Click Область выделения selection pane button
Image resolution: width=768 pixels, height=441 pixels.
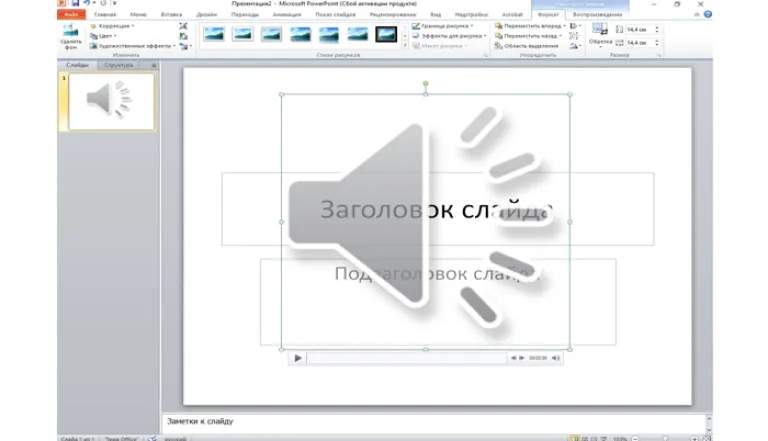(x=527, y=46)
